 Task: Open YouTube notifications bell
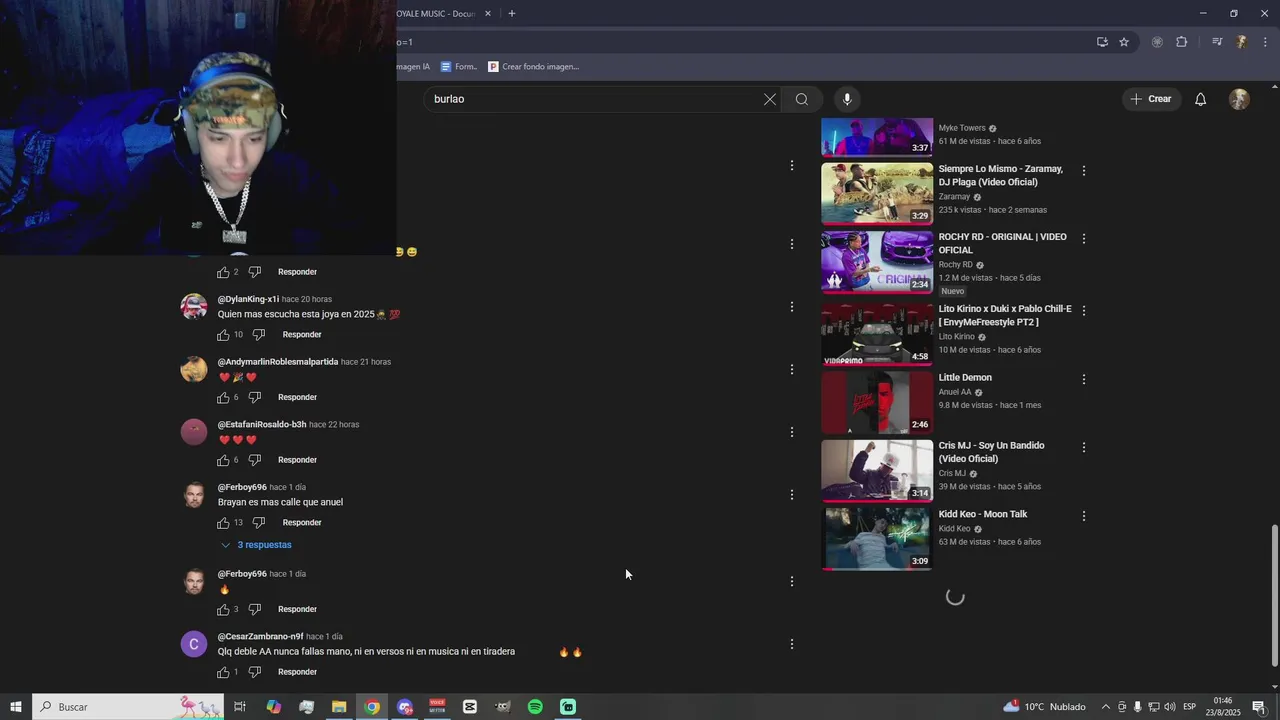(1201, 99)
